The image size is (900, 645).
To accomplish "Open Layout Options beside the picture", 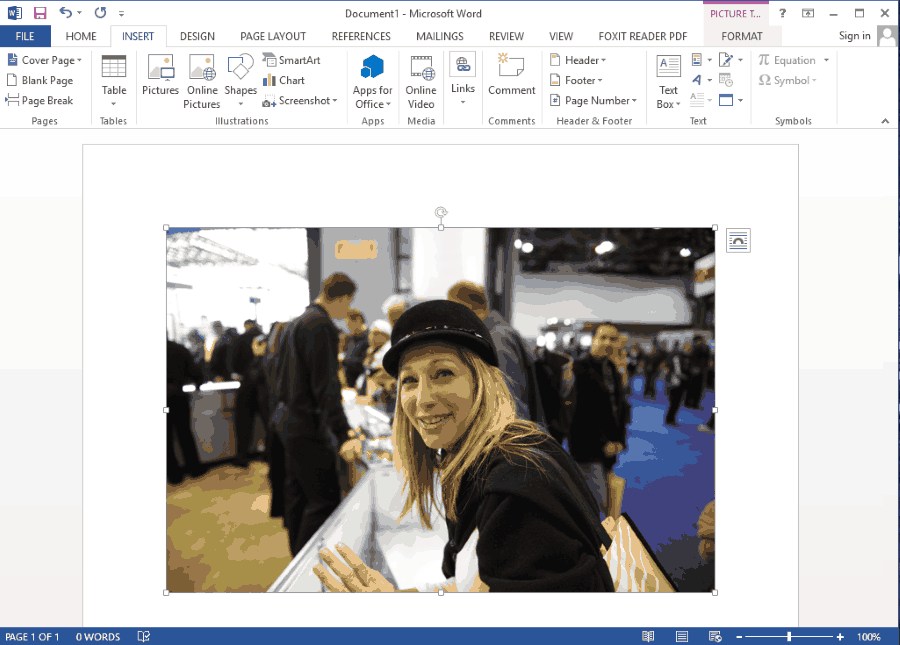I will (738, 240).
